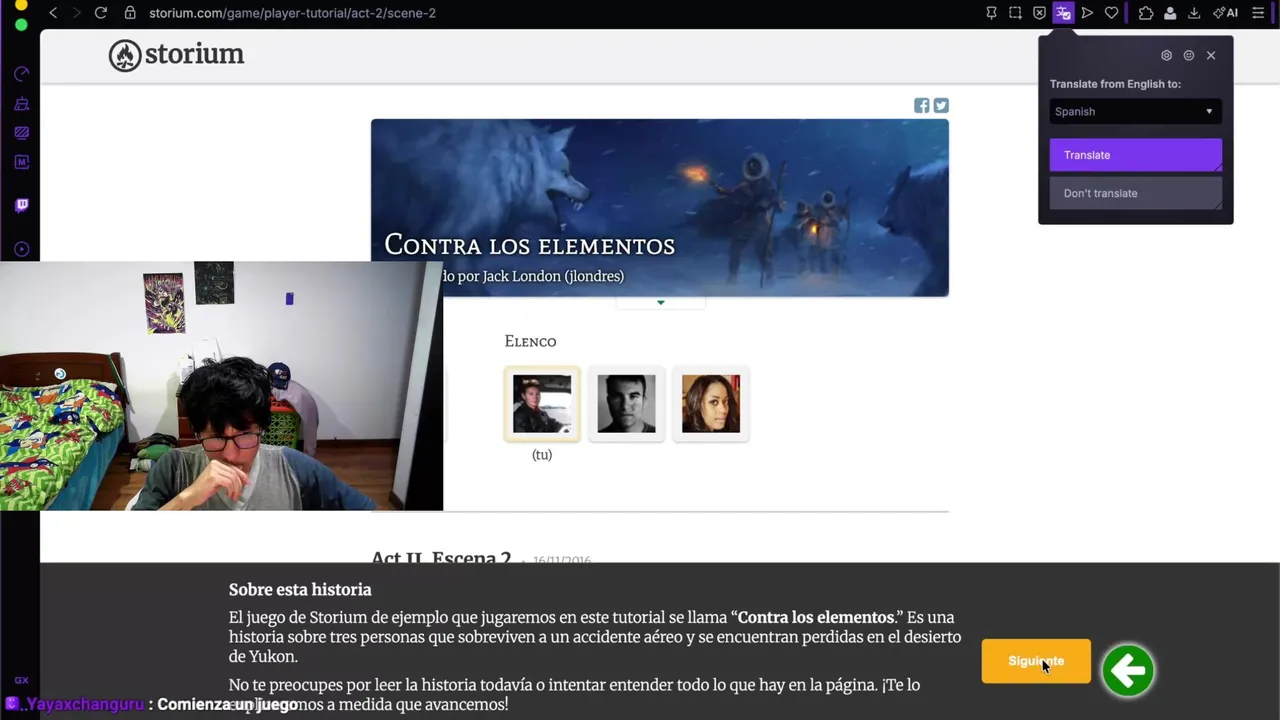Open the ad blocker shield icon

click(1039, 13)
